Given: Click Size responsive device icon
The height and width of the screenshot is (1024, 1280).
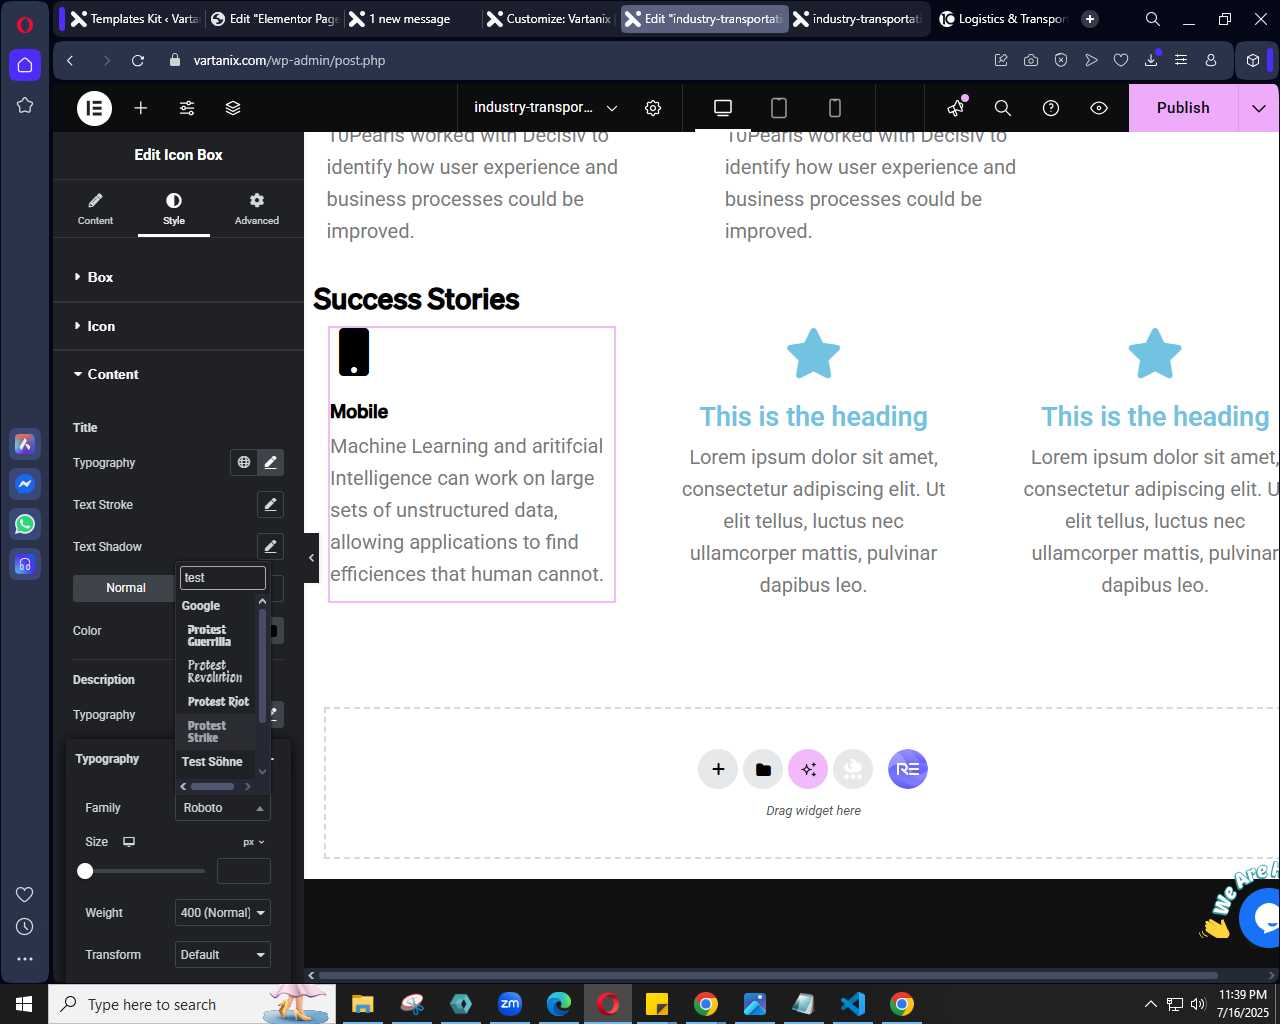Looking at the screenshot, I should click(129, 842).
